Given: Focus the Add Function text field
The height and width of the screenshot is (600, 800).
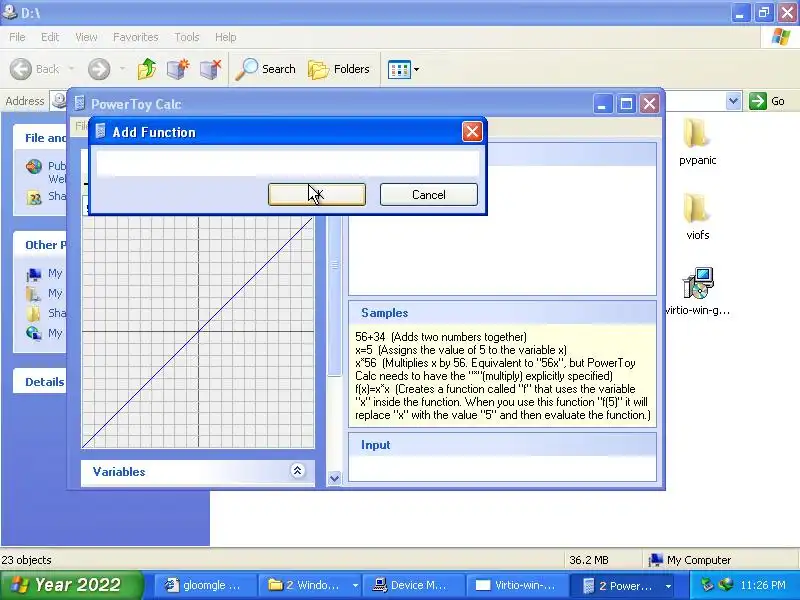Looking at the screenshot, I should (x=288, y=163).
